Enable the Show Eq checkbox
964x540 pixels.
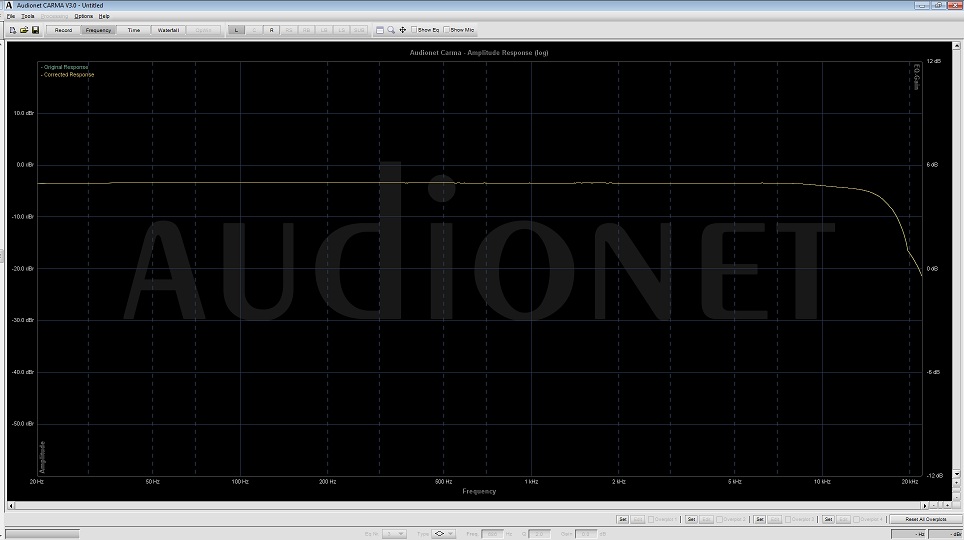pos(414,30)
